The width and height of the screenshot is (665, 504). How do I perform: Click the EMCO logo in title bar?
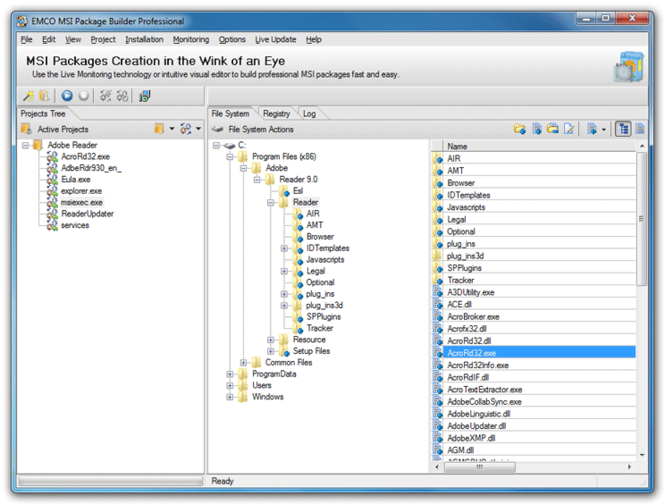click(x=22, y=21)
